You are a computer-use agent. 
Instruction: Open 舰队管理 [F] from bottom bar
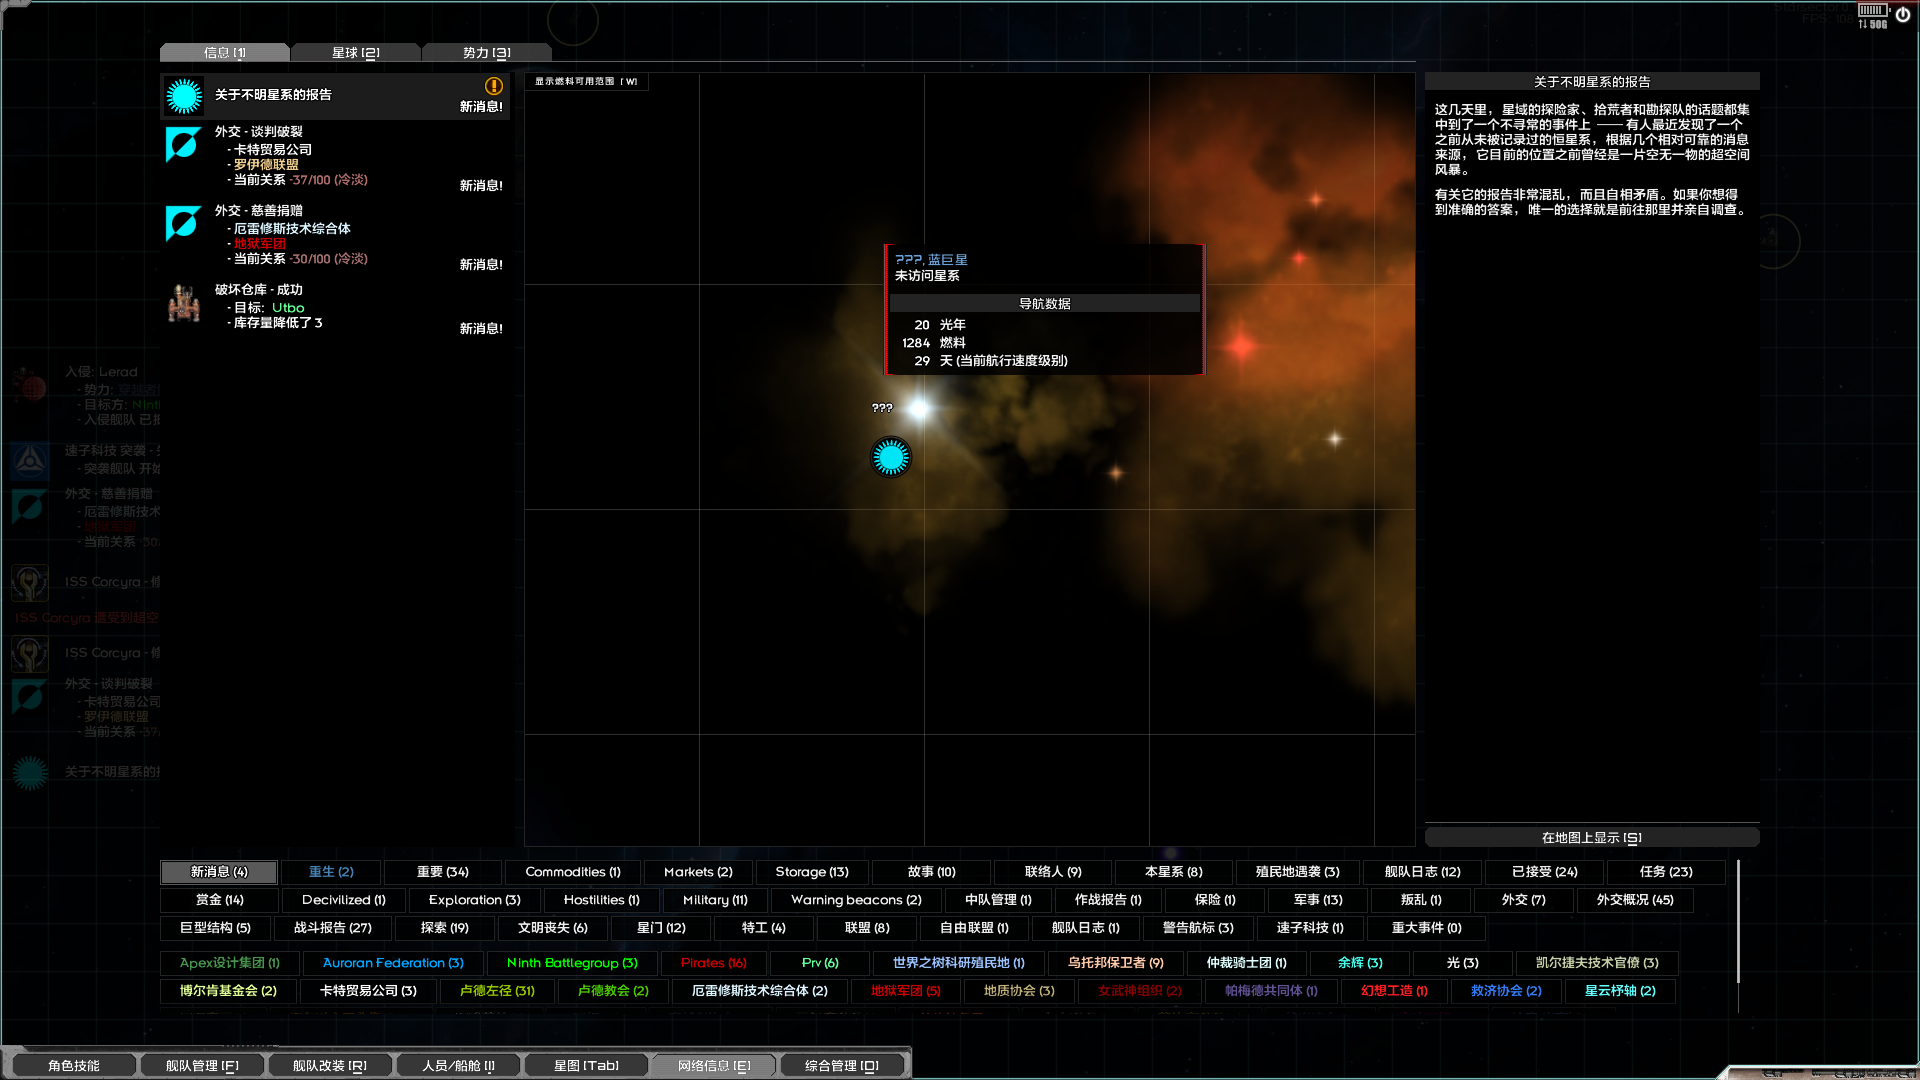pos(202,1066)
